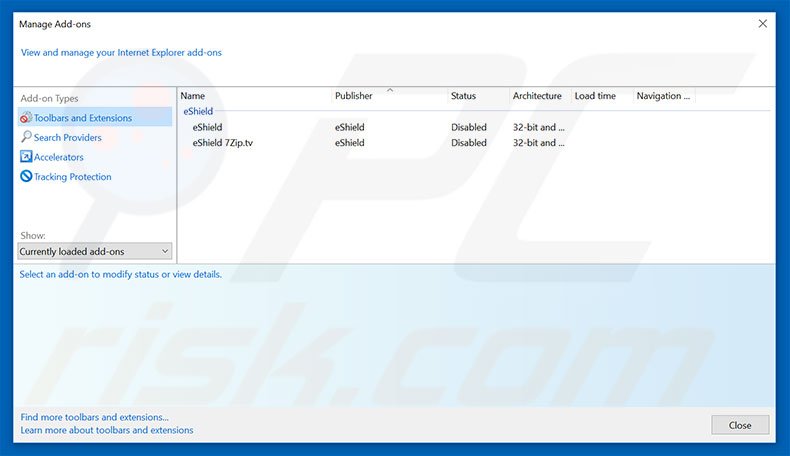This screenshot has height=456, width=790.
Task: Click the Search Providers magnifier icon
Action: click(x=26, y=137)
